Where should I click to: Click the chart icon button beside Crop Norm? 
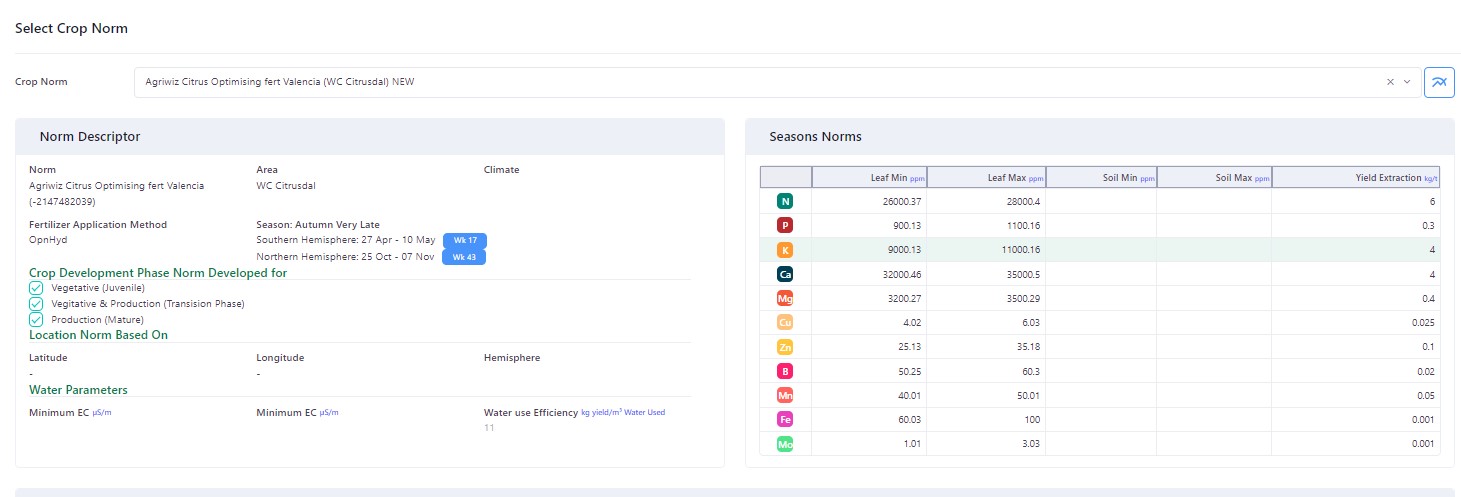coord(1439,82)
